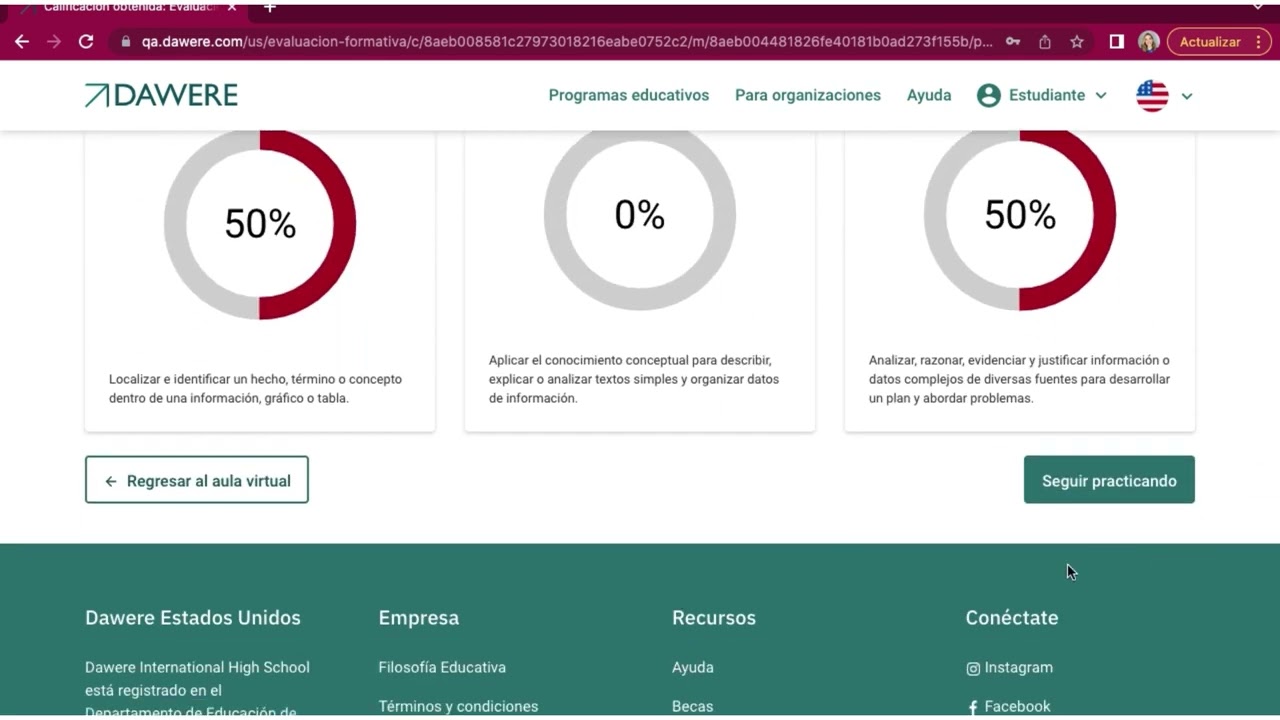
Task: Open Programas educativos menu
Action: pyautogui.click(x=629, y=95)
